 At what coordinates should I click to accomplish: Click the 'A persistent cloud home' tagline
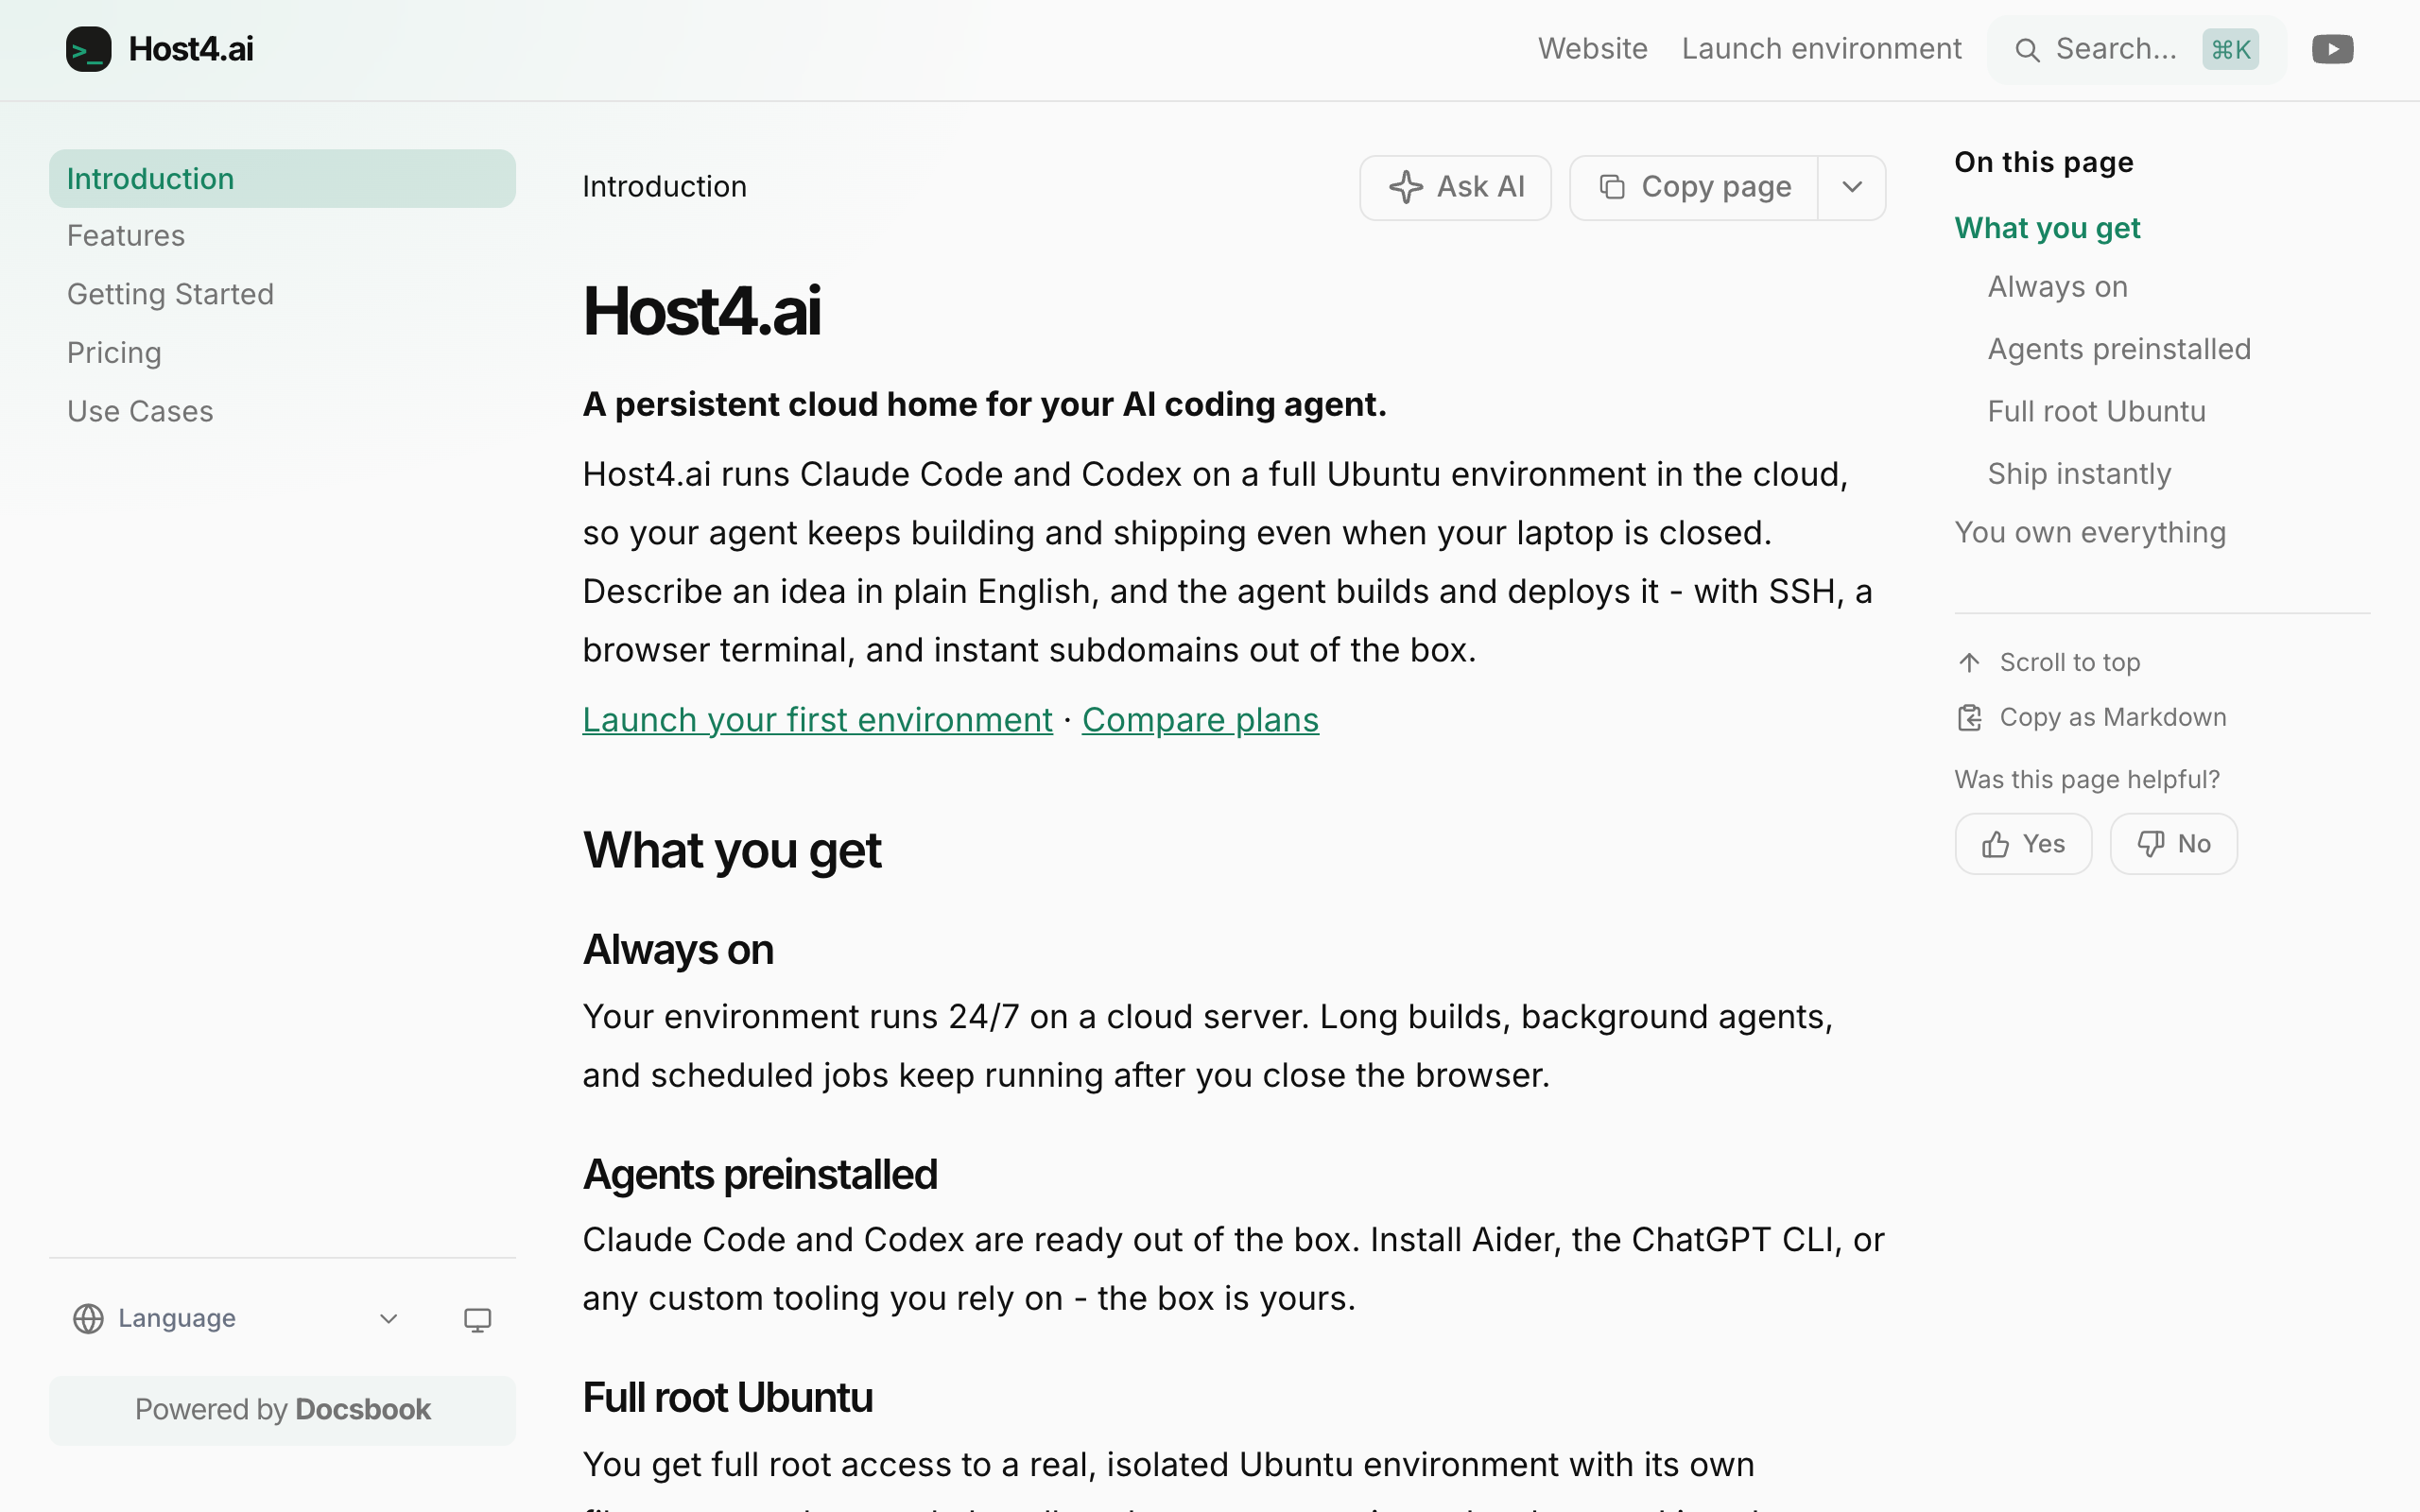(984, 405)
